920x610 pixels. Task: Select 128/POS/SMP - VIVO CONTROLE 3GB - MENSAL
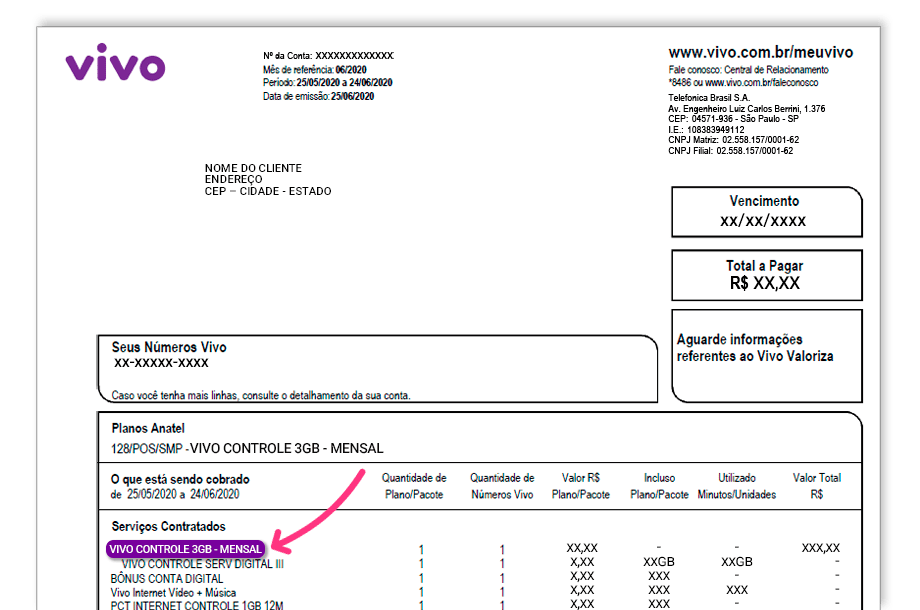click(247, 449)
